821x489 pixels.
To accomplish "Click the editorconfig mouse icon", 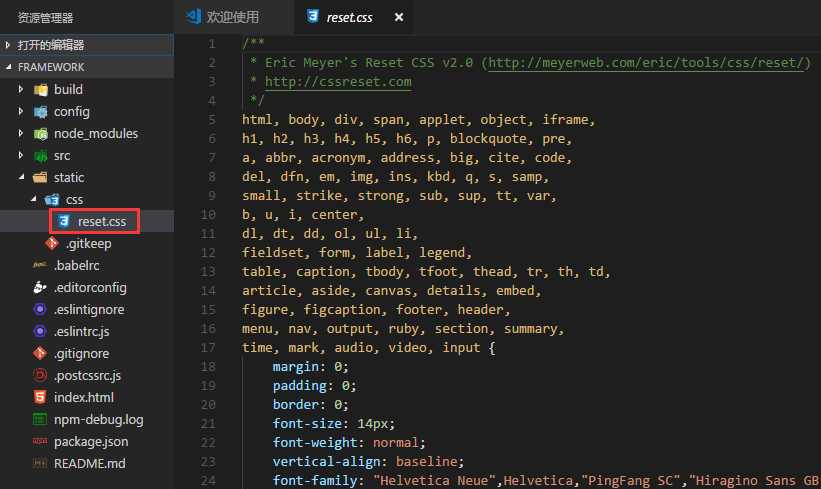I will click(40, 287).
